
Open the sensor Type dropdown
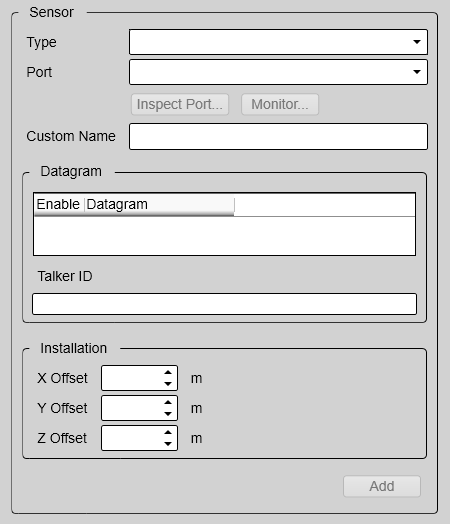278,42
